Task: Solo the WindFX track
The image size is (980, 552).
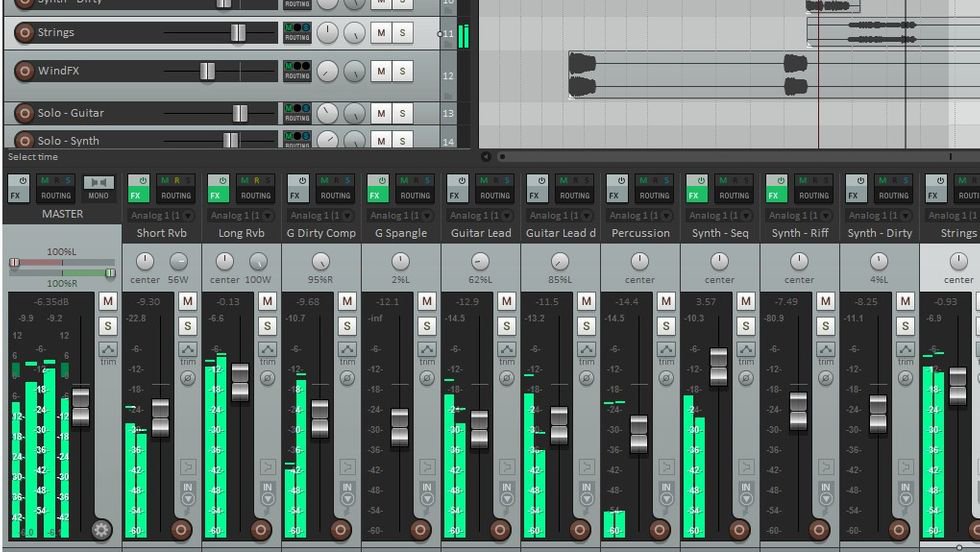Action: click(x=403, y=71)
